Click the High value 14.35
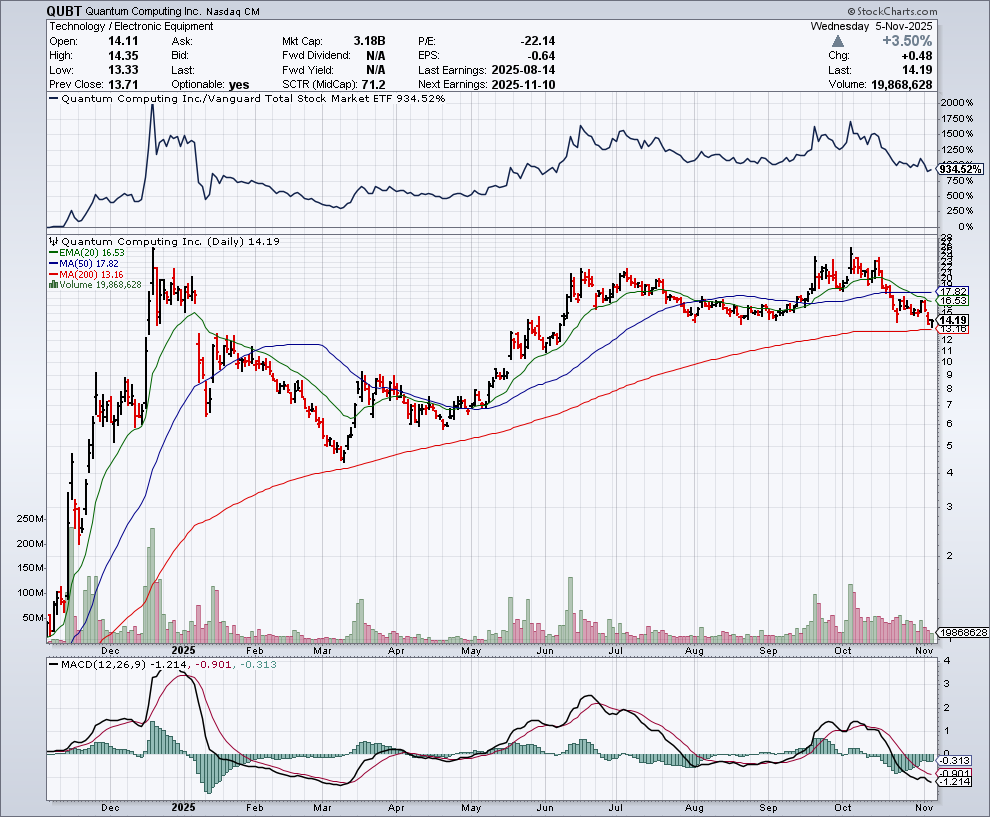Image resolution: width=990 pixels, height=817 pixels. click(x=123, y=56)
